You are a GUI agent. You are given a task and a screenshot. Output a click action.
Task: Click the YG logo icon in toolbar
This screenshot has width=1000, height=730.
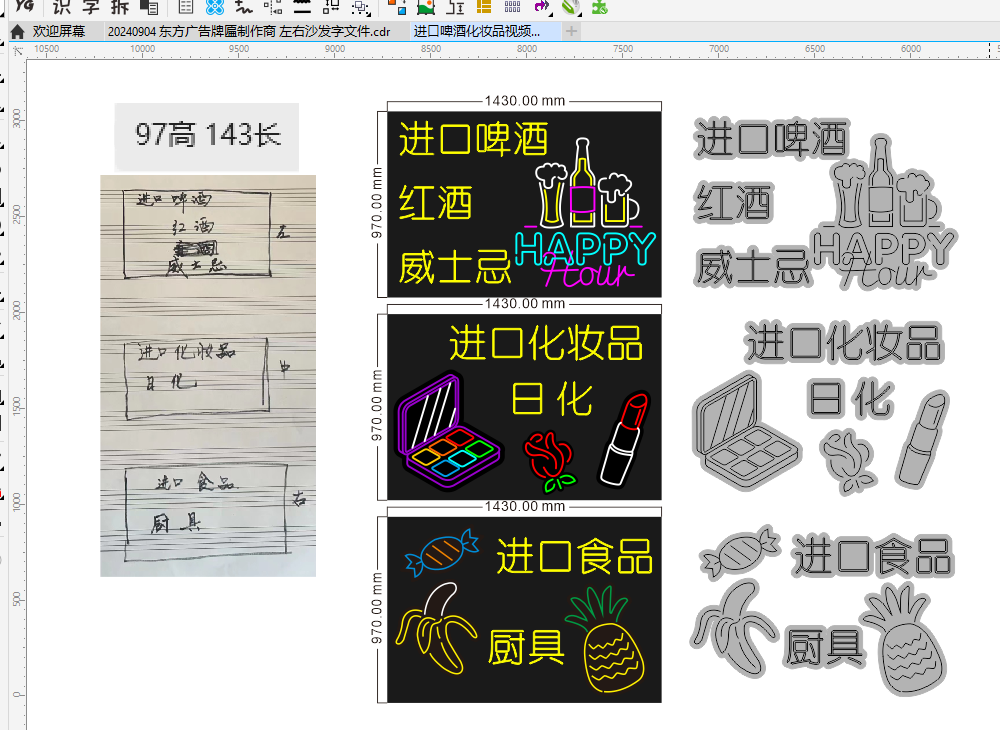point(24,6)
